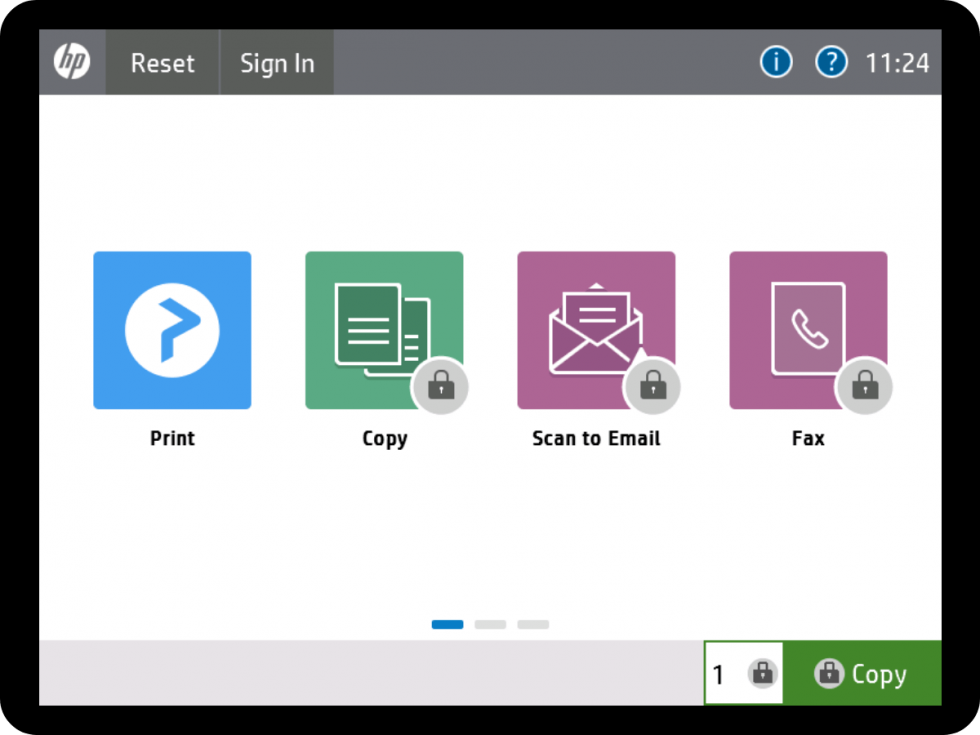980x735 pixels.
Task: Click the lock icon inside copy count field
Action: (x=763, y=673)
